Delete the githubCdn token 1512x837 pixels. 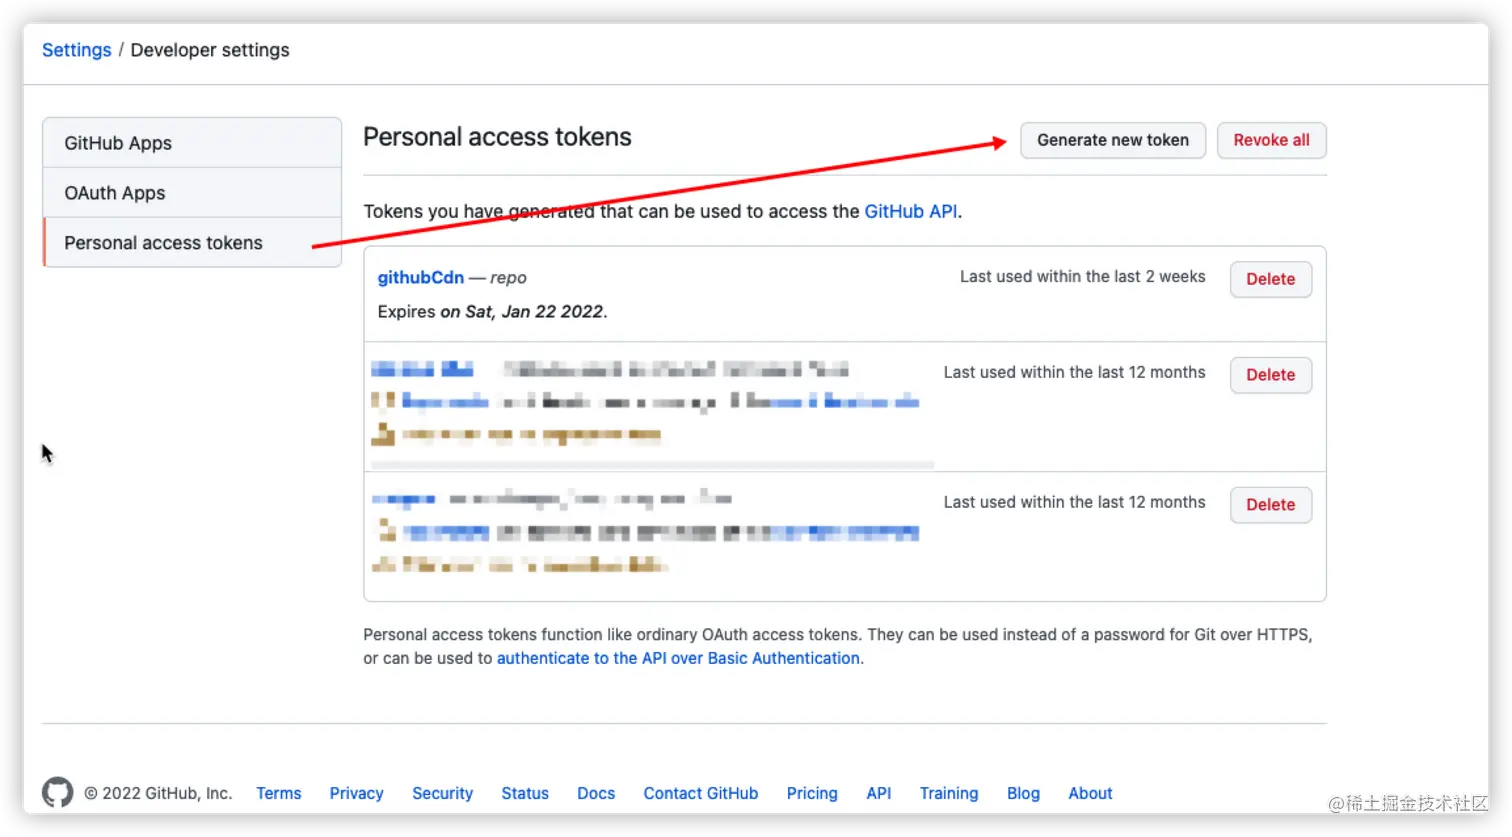(1270, 279)
